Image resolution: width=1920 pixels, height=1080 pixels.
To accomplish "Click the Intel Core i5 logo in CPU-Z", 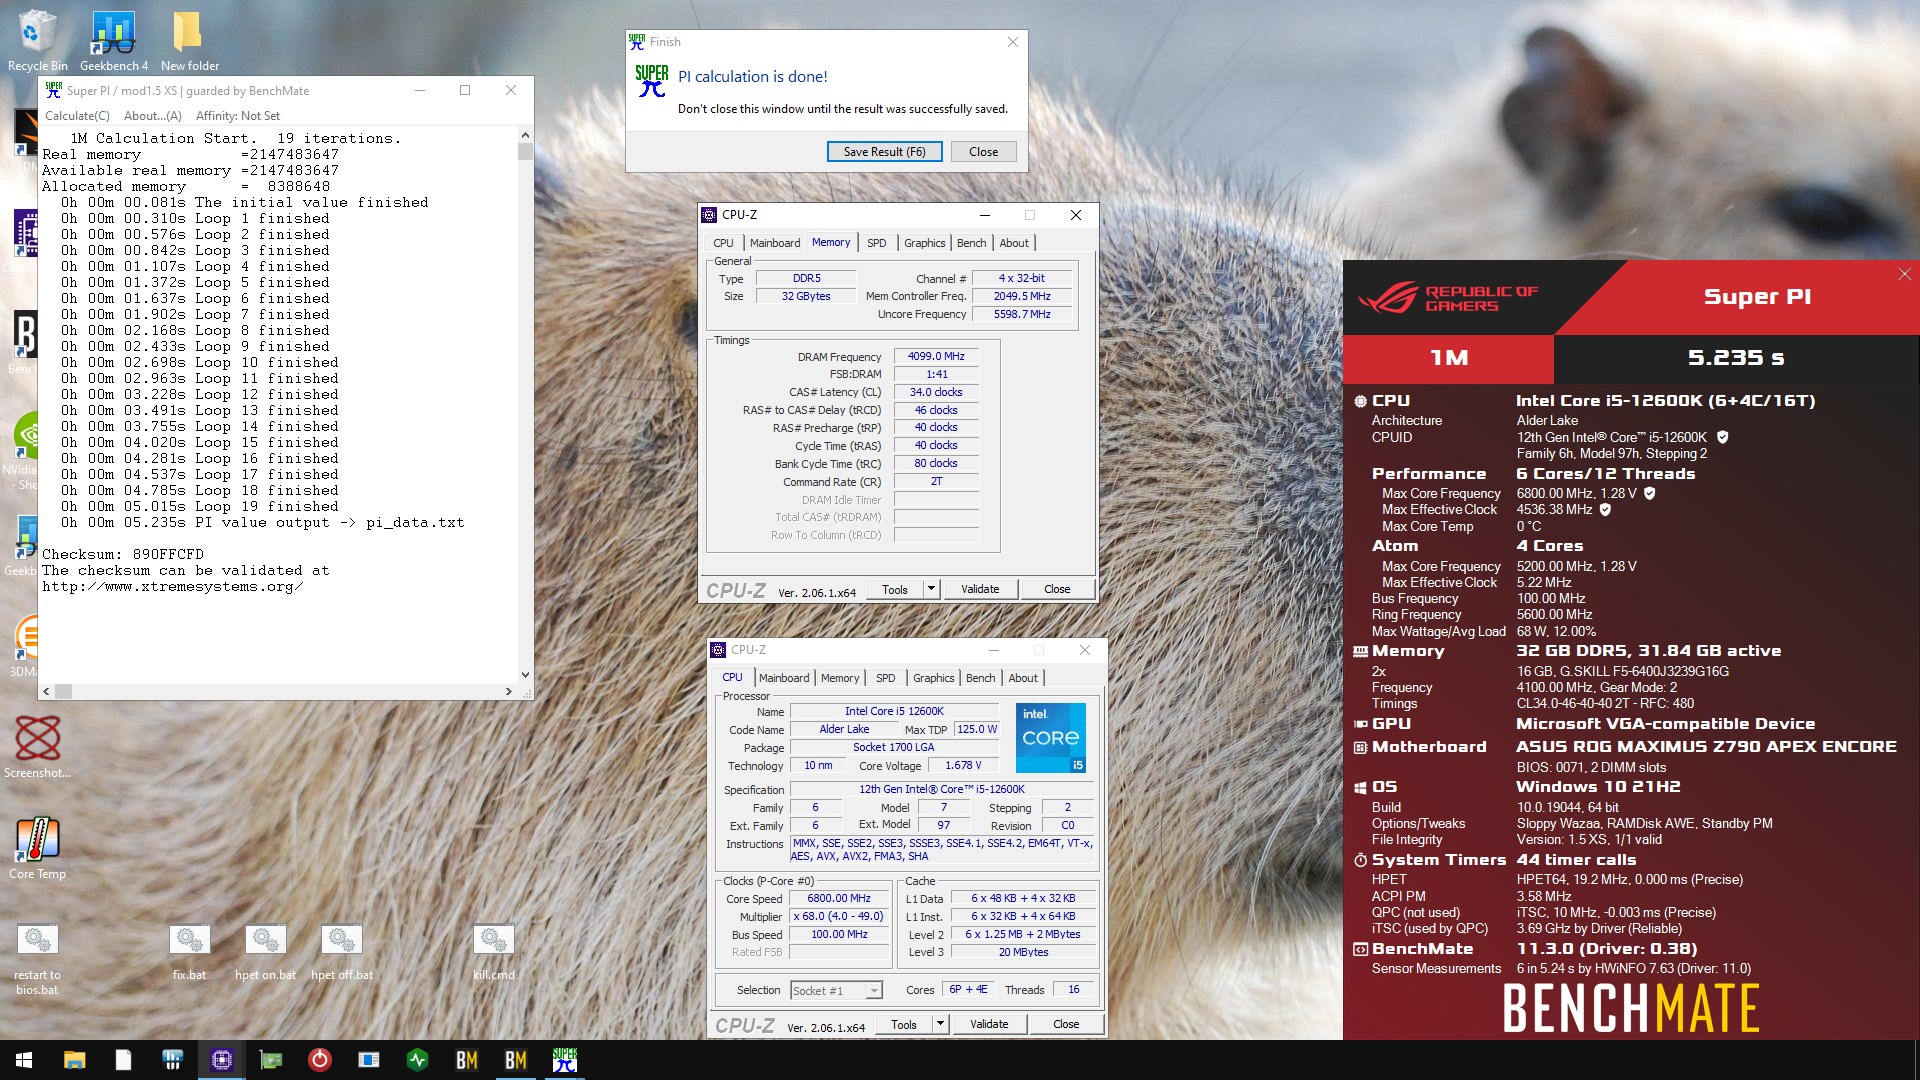I will point(1050,738).
